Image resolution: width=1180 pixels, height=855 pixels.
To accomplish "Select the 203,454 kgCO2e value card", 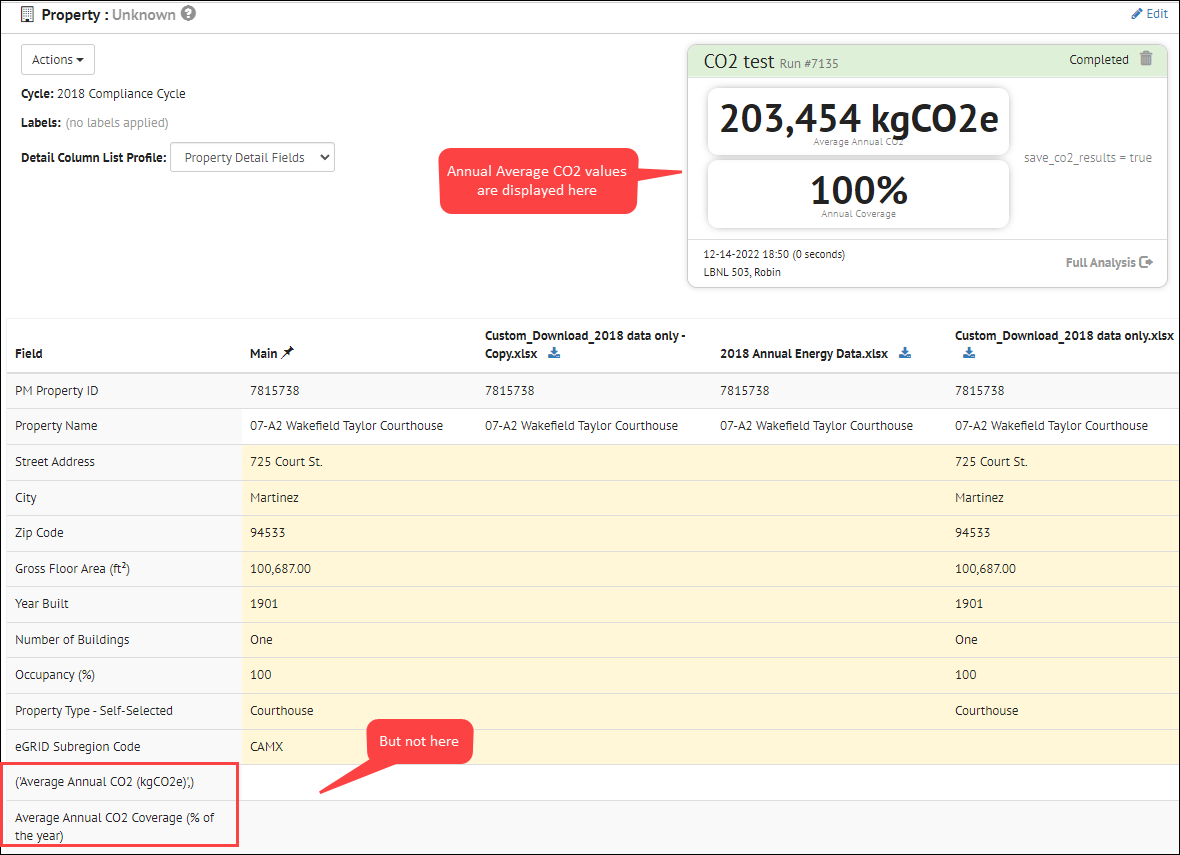I will click(x=858, y=121).
